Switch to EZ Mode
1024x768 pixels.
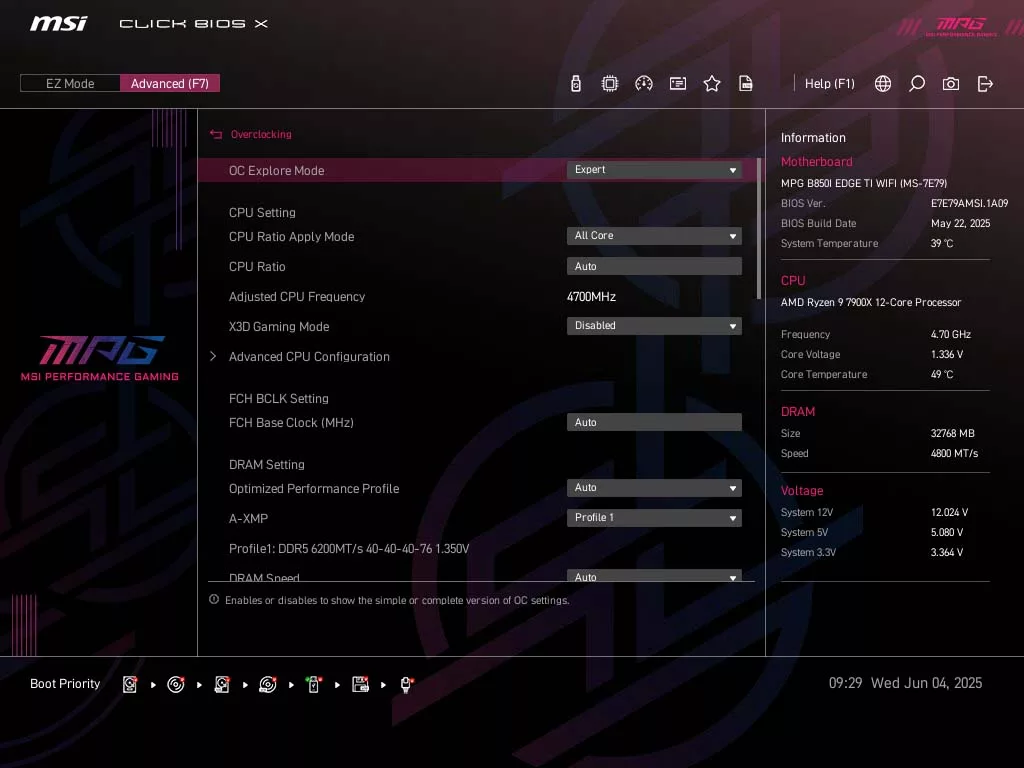click(x=70, y=84)
